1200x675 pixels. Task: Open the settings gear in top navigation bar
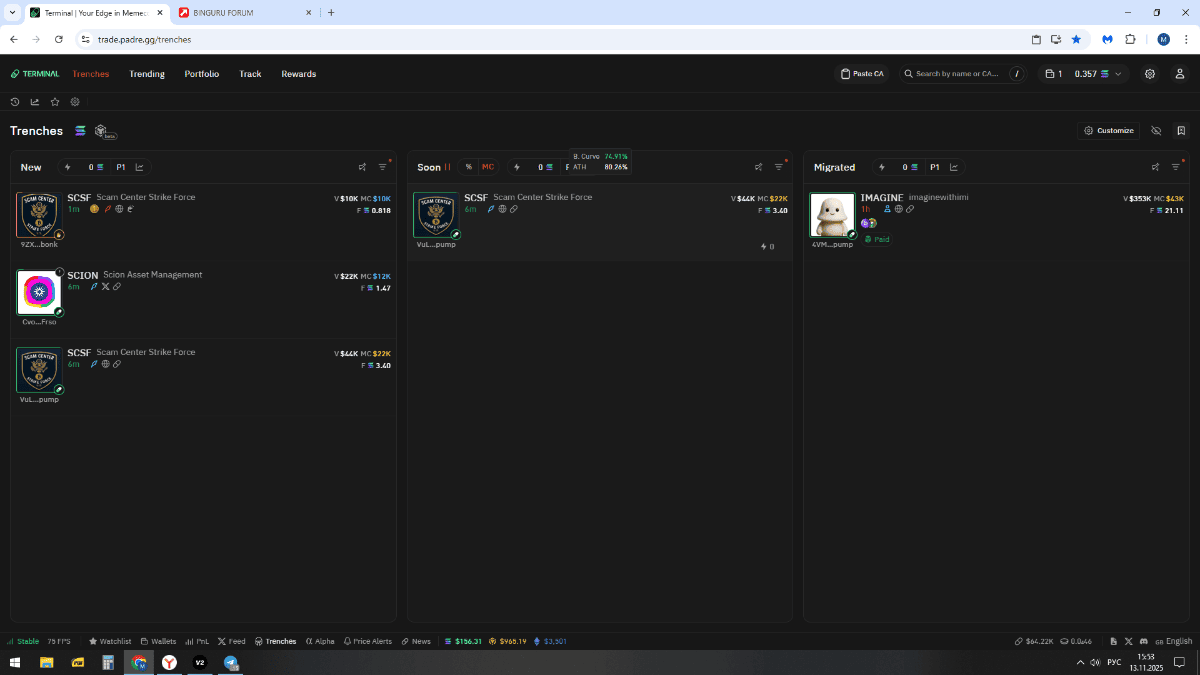(x=1150, y=74)
